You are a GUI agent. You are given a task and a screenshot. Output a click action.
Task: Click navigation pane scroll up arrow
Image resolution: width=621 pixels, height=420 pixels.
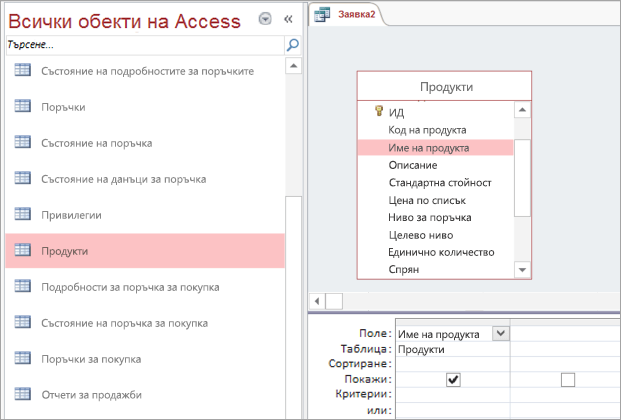[293, 66]
